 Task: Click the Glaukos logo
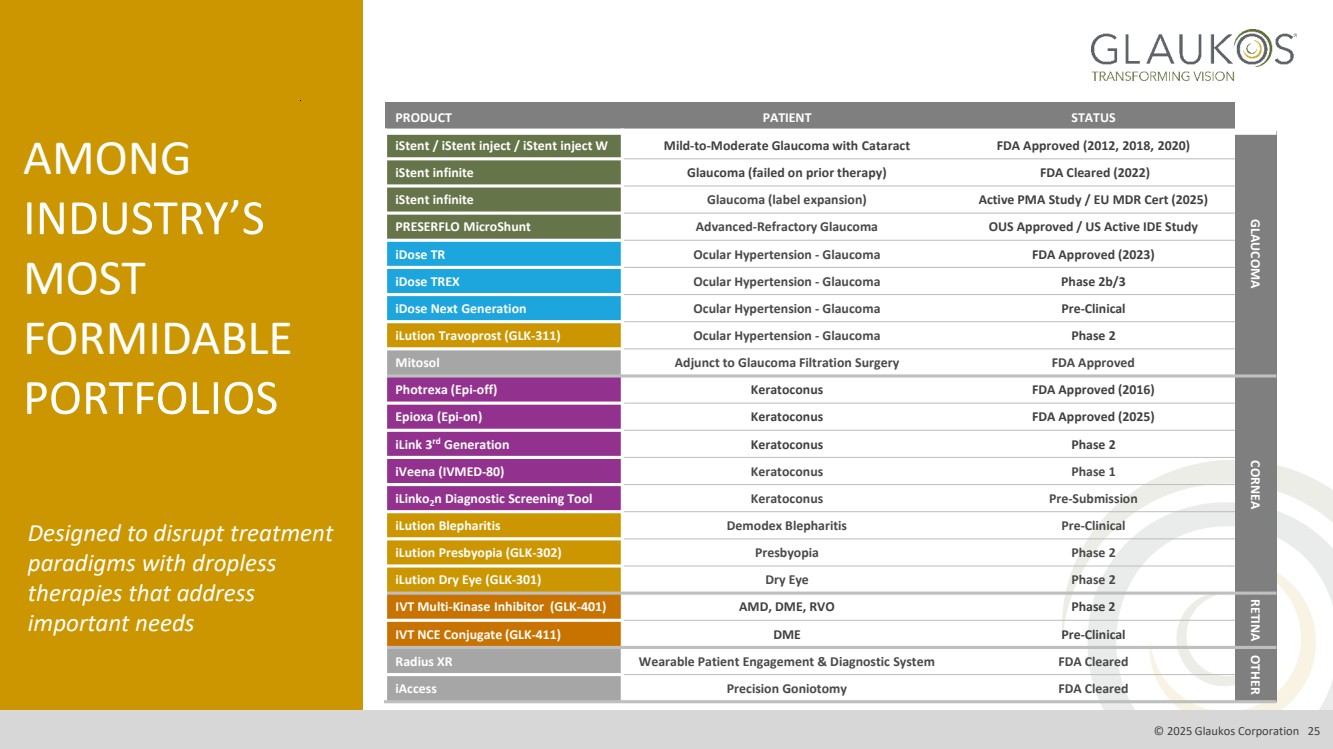coord(1192,55)
